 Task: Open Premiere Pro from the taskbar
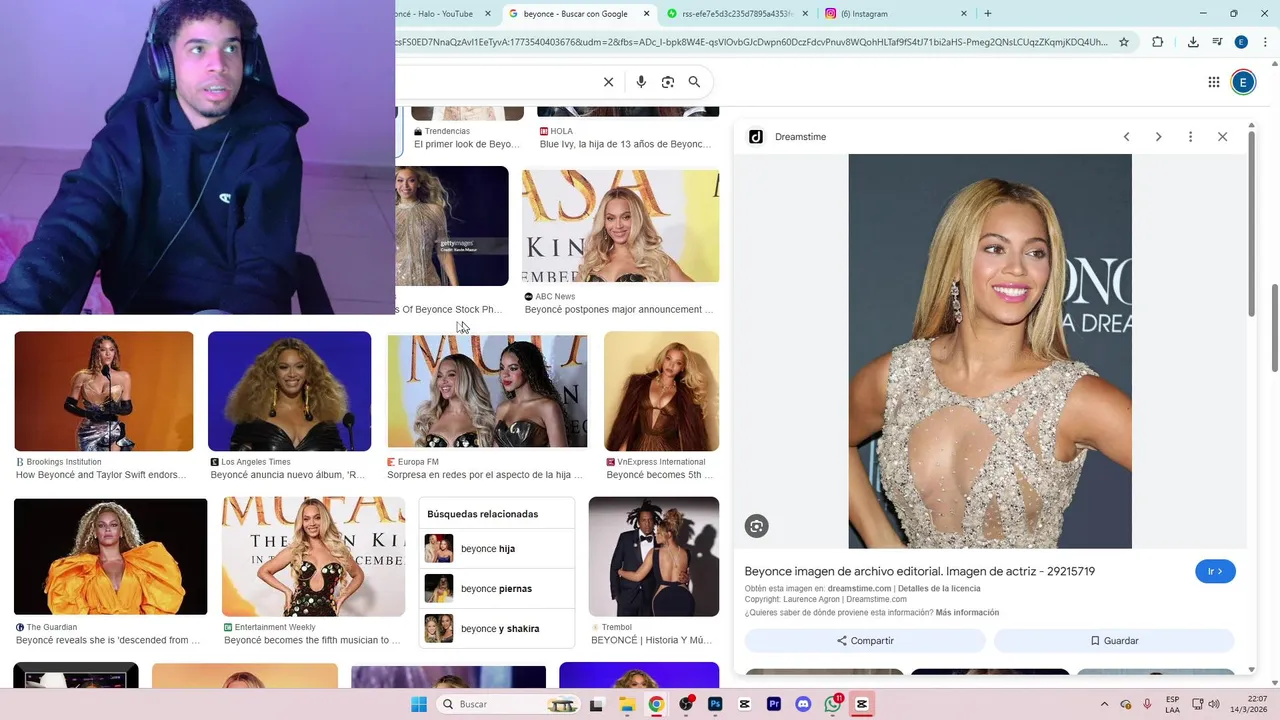(x=774, y=704)
